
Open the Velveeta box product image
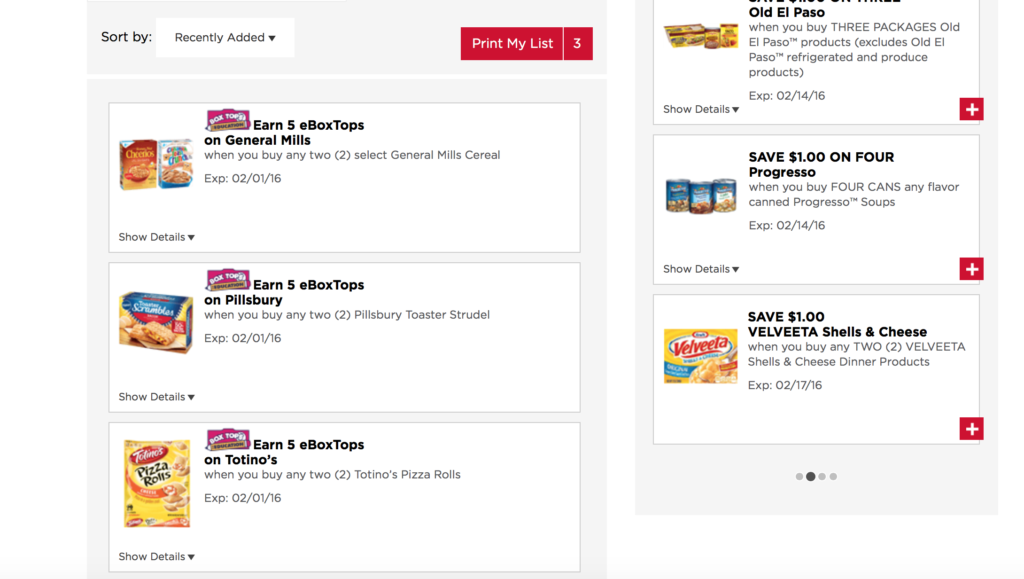point(701,356)
